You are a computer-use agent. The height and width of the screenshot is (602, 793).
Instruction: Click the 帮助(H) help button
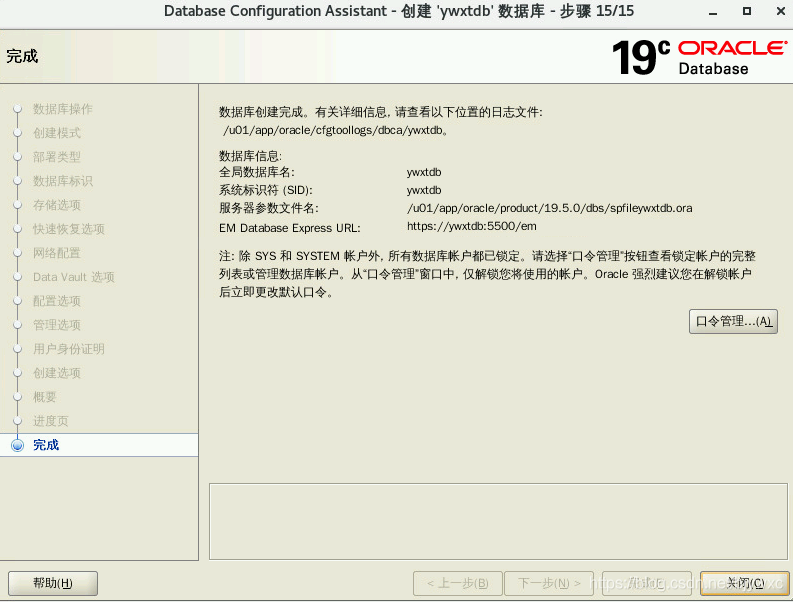[53, 583]
